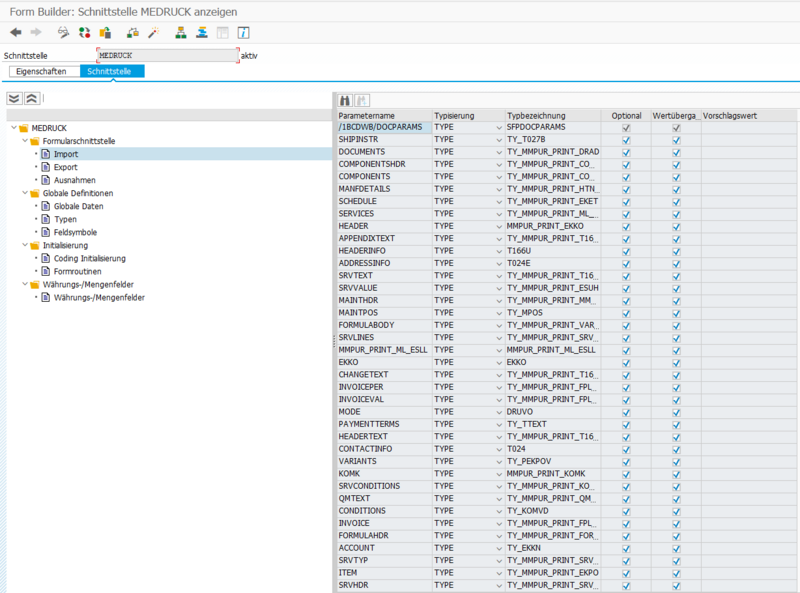
Task: Click the binoculars find icon above table
Action: (x=345, y=100)
